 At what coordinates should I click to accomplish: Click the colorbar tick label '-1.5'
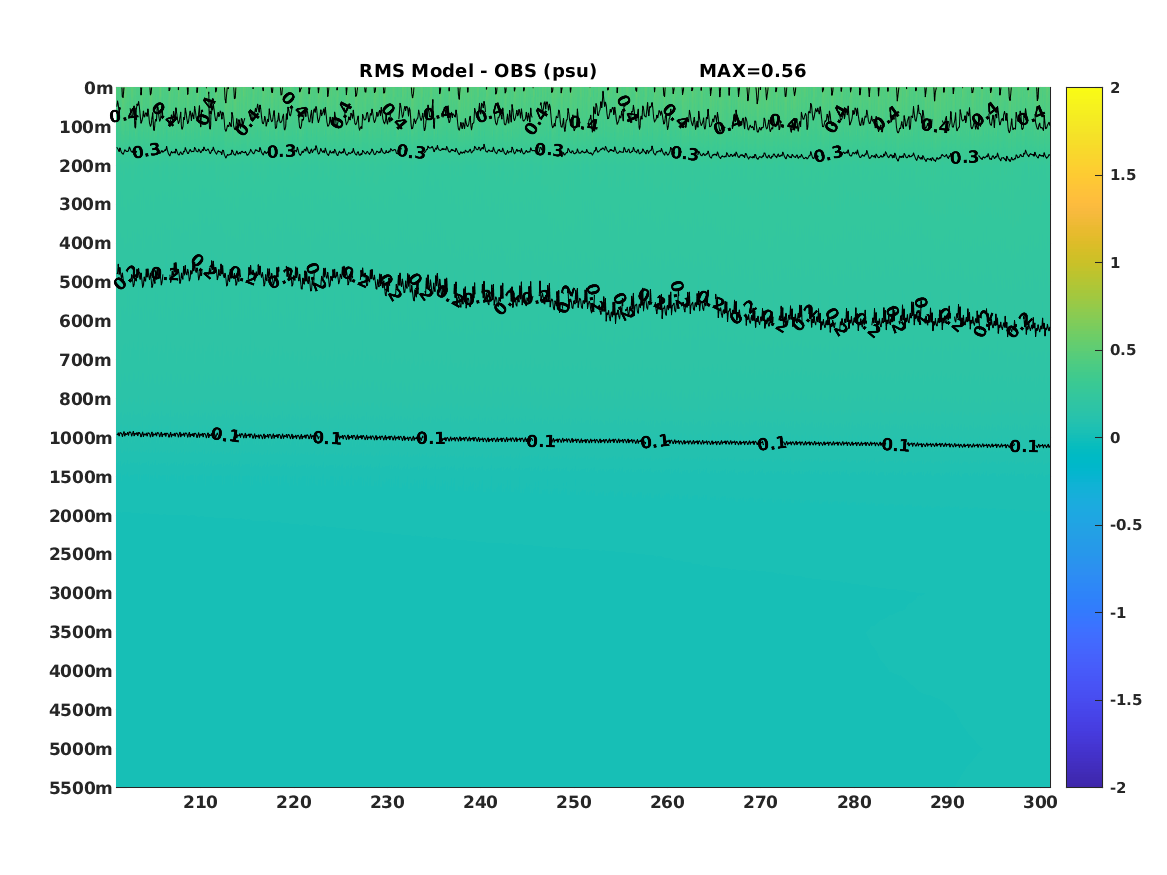click(x=1126, y=700)
